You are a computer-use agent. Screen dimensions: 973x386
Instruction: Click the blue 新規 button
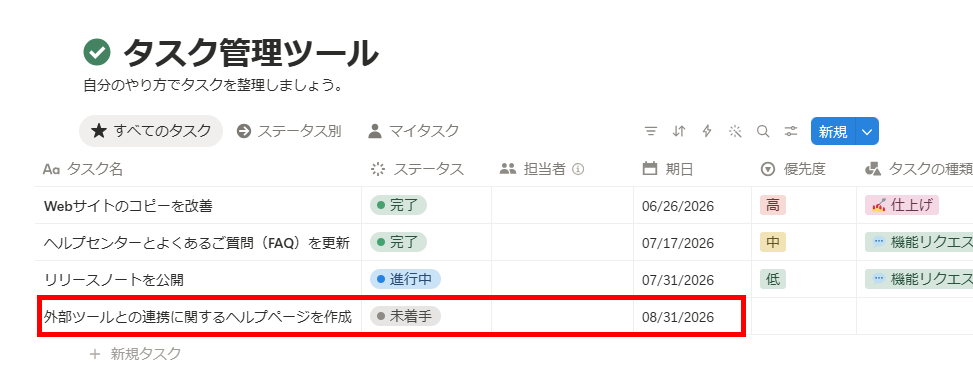(x=833, y=132)
